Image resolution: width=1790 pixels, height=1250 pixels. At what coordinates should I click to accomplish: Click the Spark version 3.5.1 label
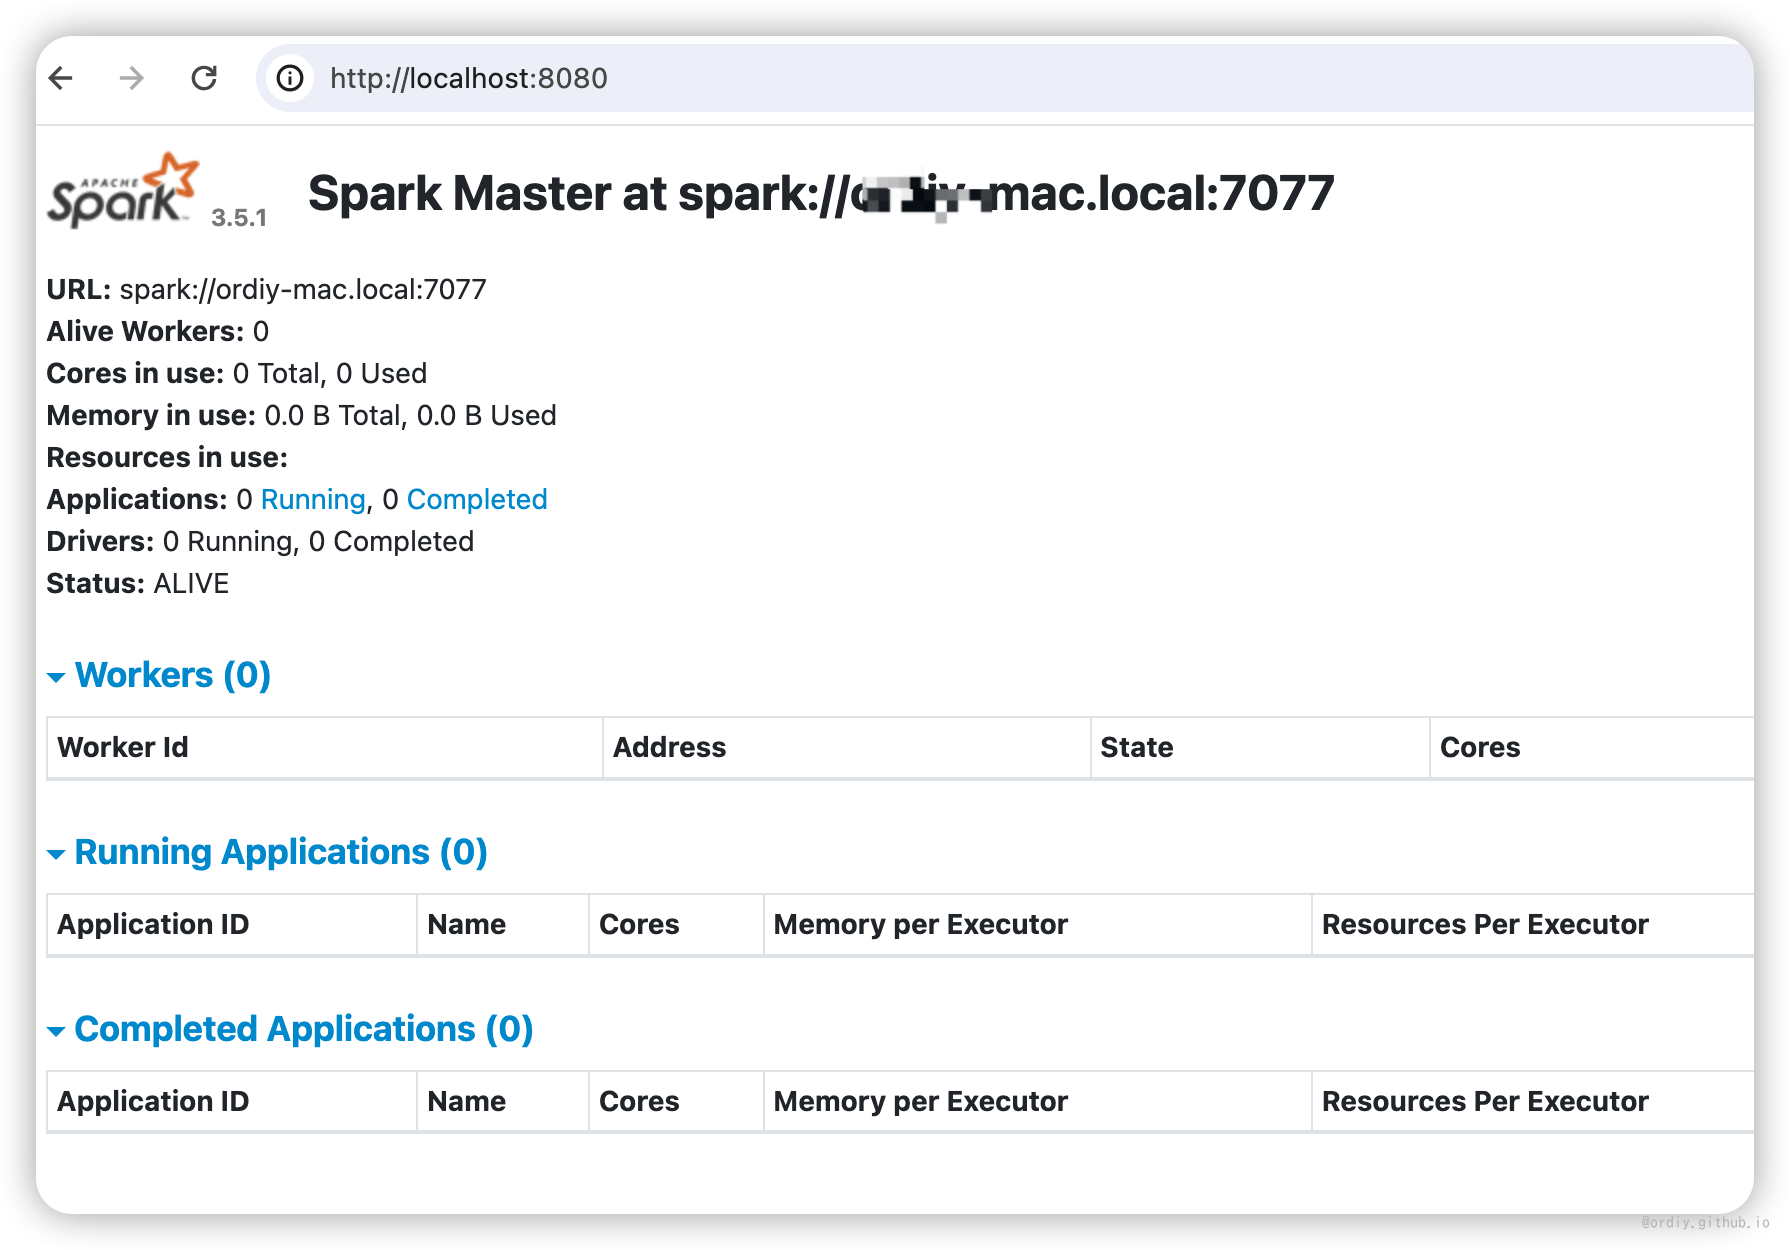point(239,218)
